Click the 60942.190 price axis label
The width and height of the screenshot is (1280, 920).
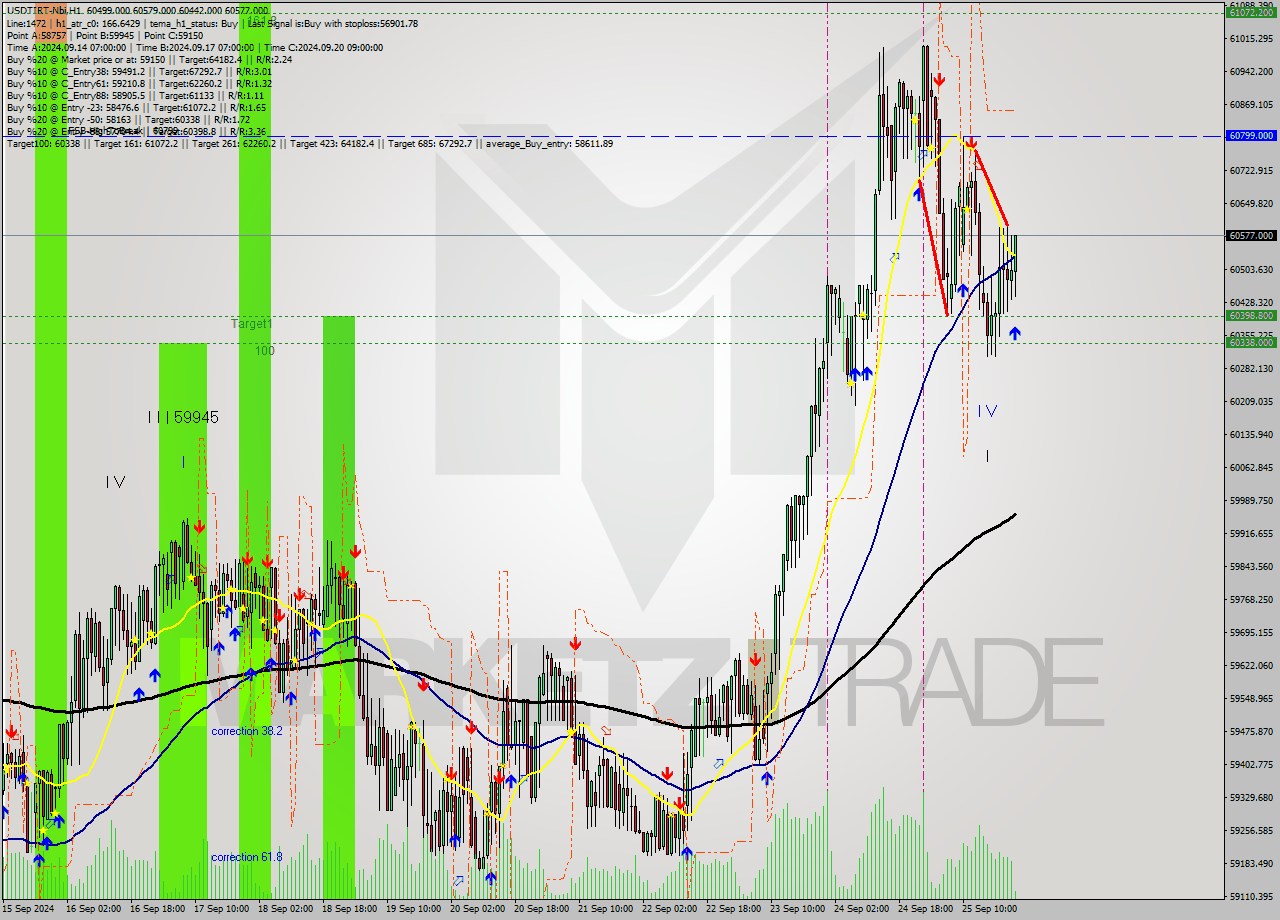(x=1252, y=72)
